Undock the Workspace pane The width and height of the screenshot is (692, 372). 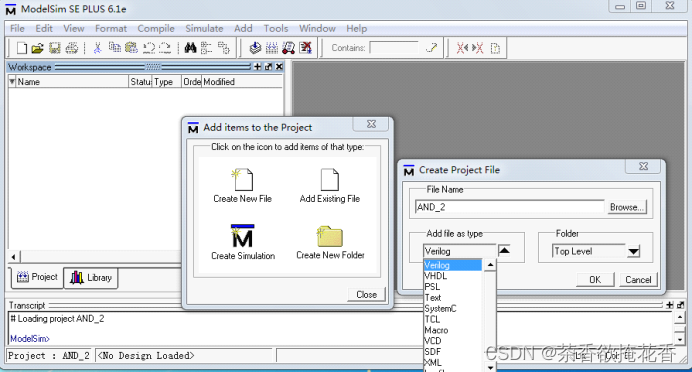pos(268,67)
